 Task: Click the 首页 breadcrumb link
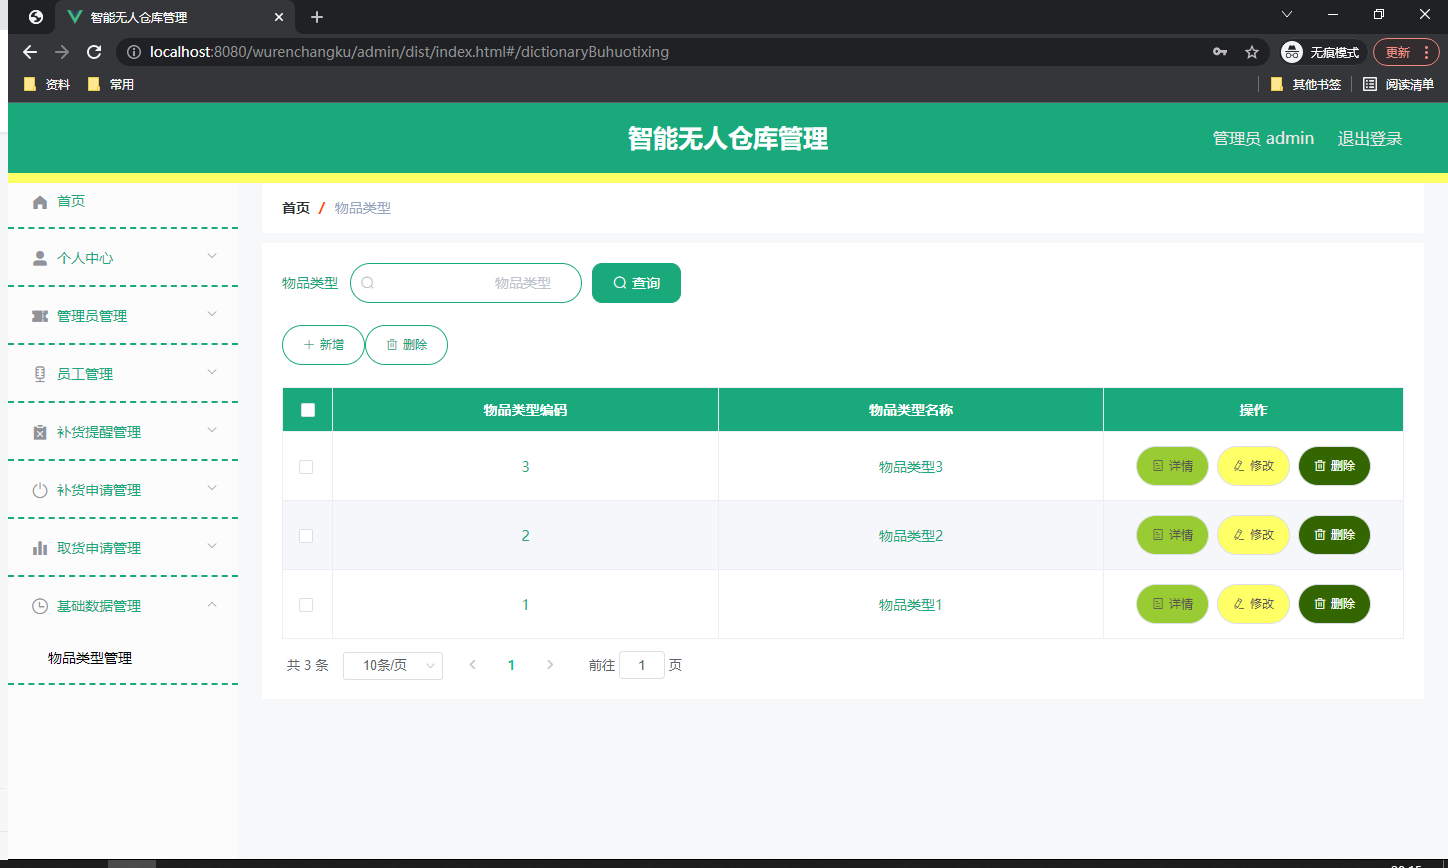[x=296, y=208]
